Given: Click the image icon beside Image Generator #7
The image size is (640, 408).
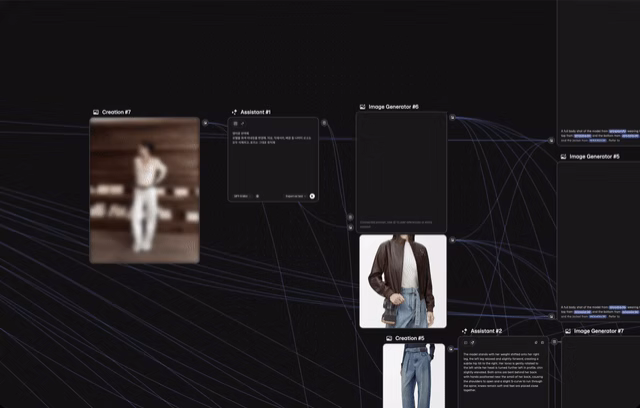Looking at the screenshot, I should coord(568,331).
